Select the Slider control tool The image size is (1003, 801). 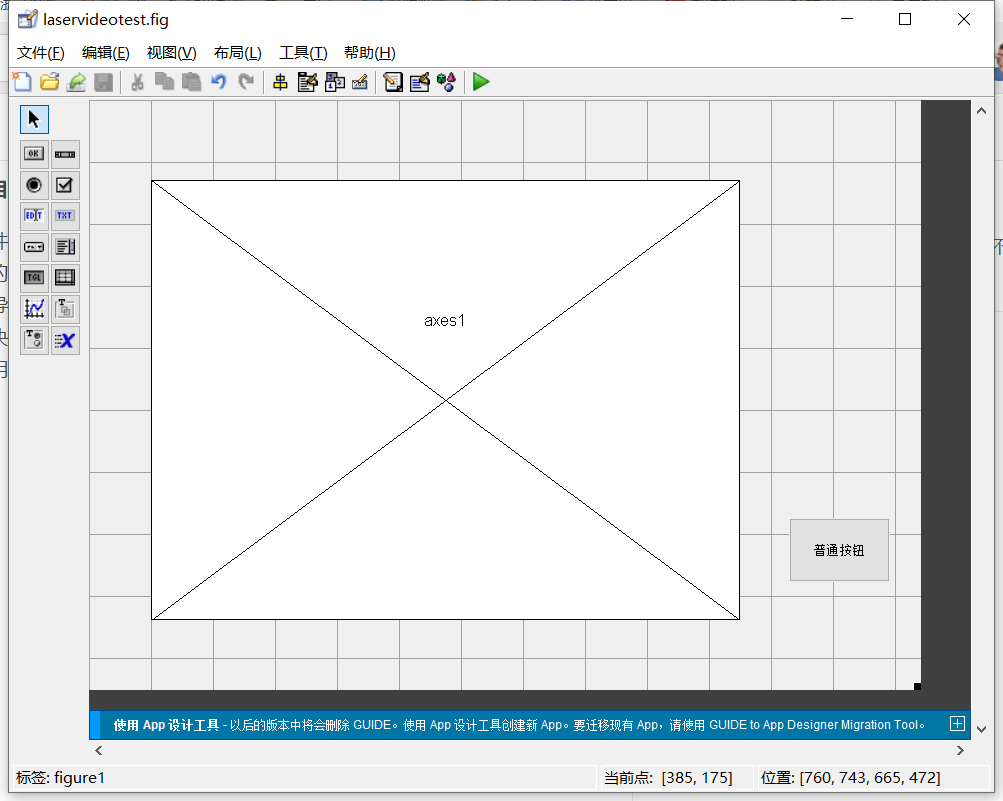(65, 153)
